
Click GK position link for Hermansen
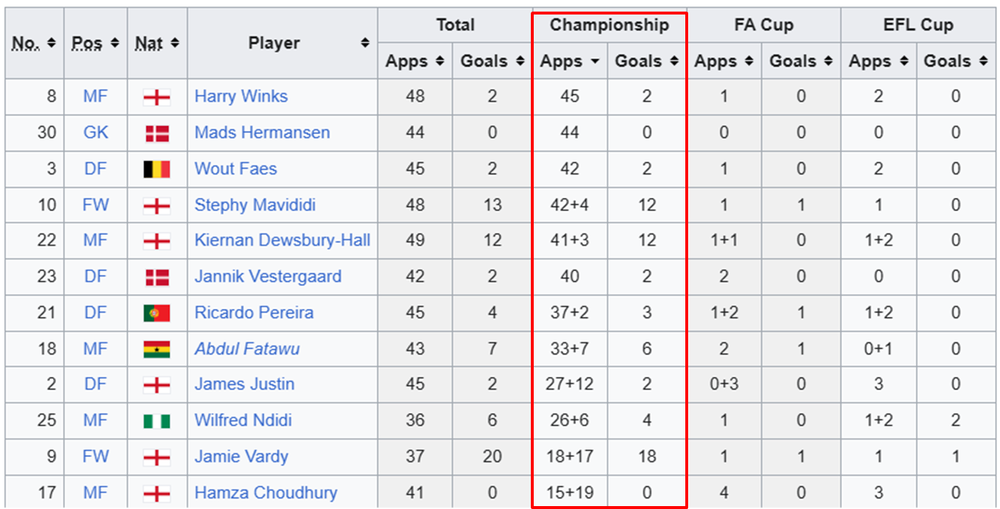click(96, 133)
